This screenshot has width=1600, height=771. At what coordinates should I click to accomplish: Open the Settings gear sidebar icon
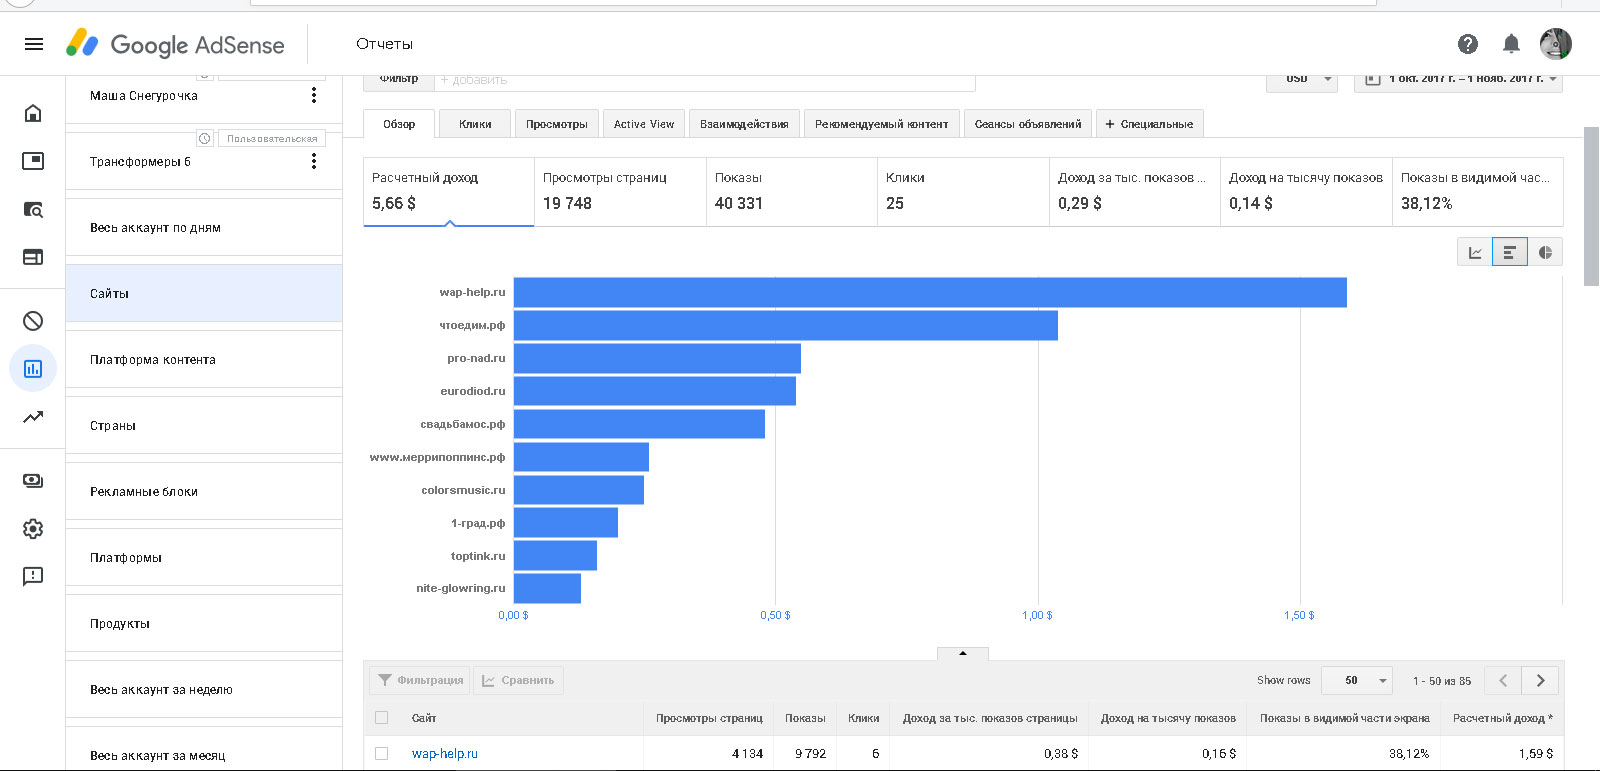(x=33, y=529)
